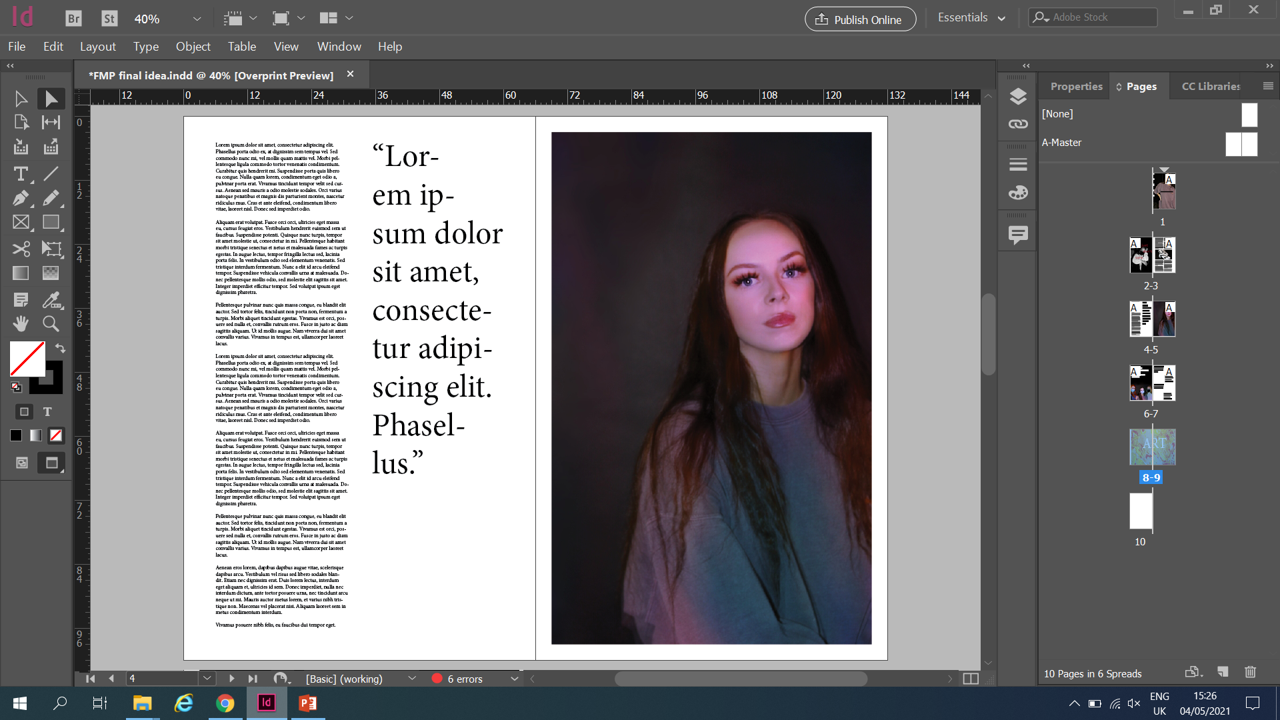Open the page number dropdown arrow
The image size is (1280, 720).
pyautogui.click(x=207, y=678)
